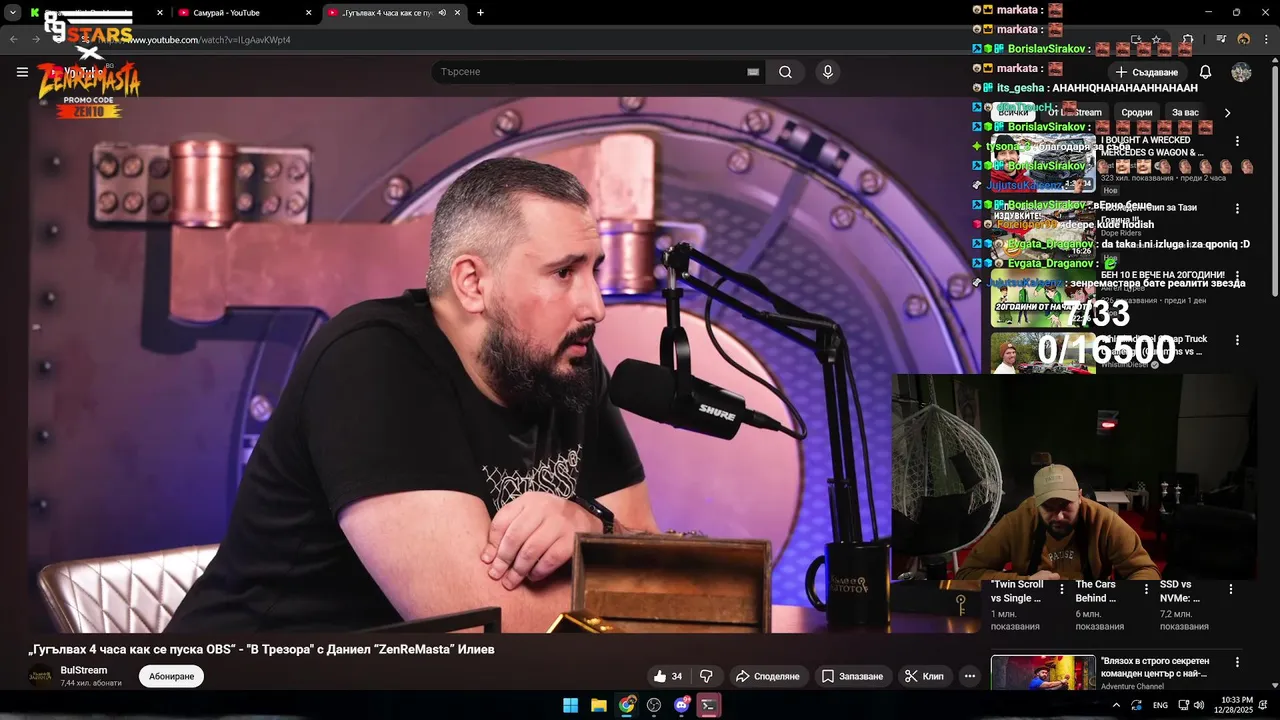Open Discord from the taskbar
Screen dimensions: 1280x720
[x=682, y=705]
